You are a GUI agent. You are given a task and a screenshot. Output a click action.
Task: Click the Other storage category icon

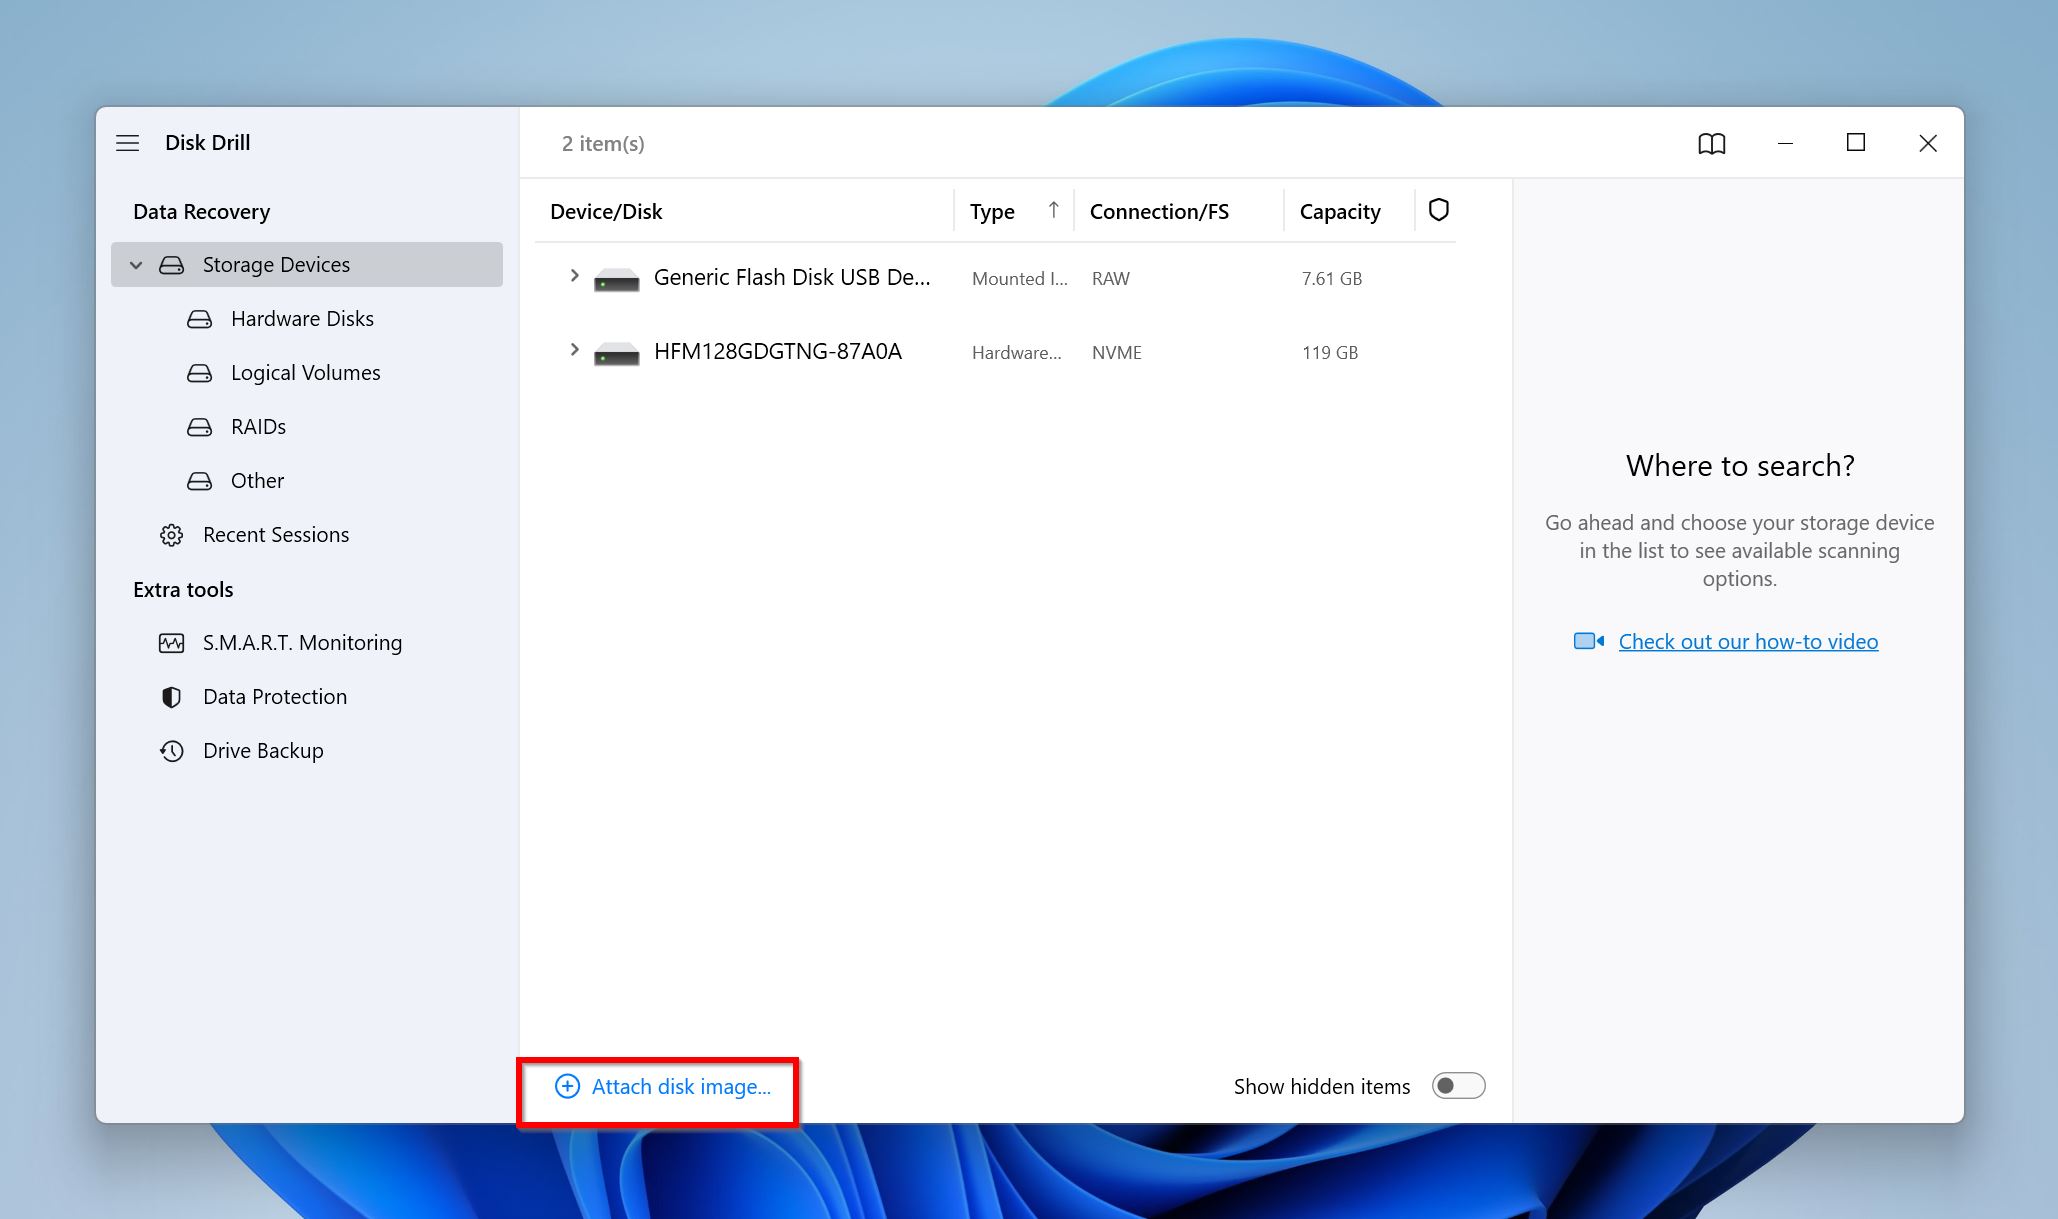pyautogui.click(x=199, y=479)
